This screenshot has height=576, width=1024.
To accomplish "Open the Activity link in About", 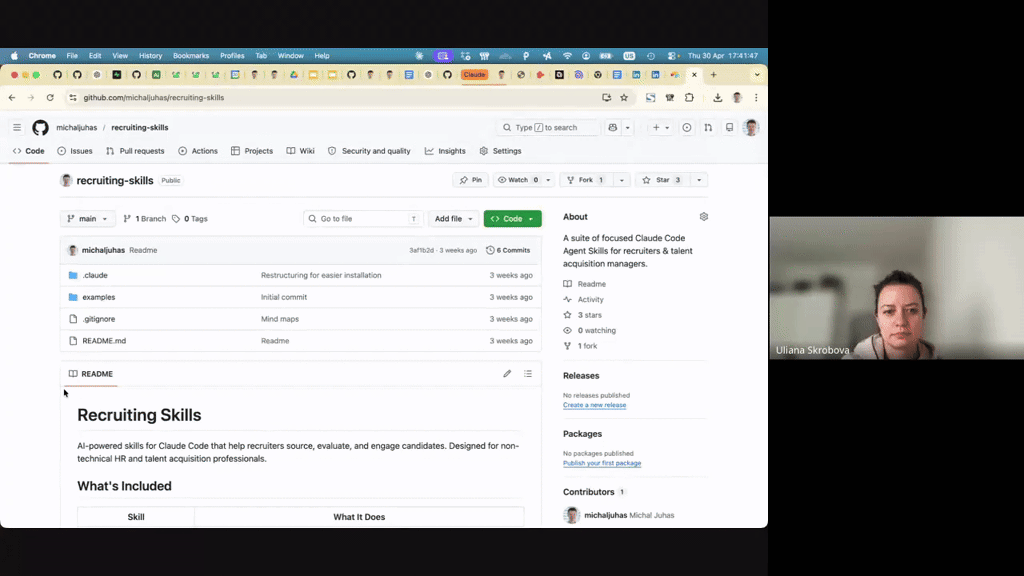I will pyautogui.click(x=583, y=299).
